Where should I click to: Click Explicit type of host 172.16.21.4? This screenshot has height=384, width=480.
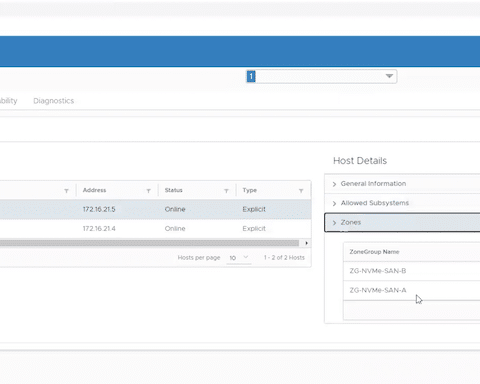254,229
